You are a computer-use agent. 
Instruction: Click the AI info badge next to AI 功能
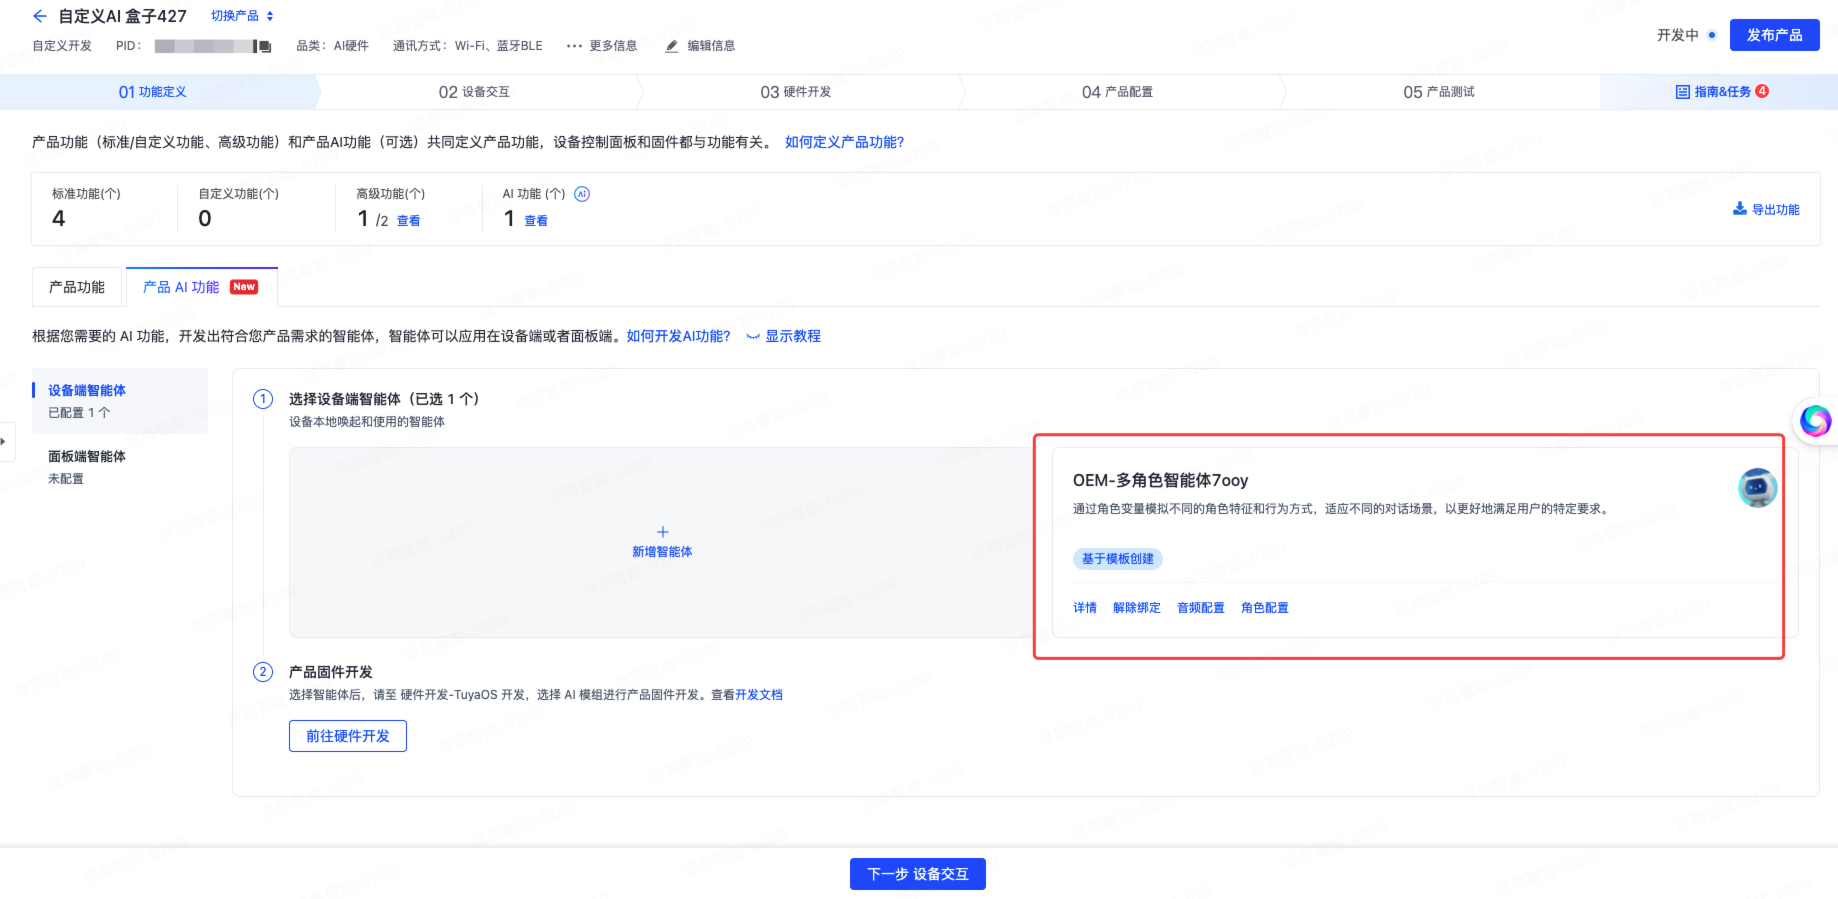pyautogui.click(x=582, y=194)
